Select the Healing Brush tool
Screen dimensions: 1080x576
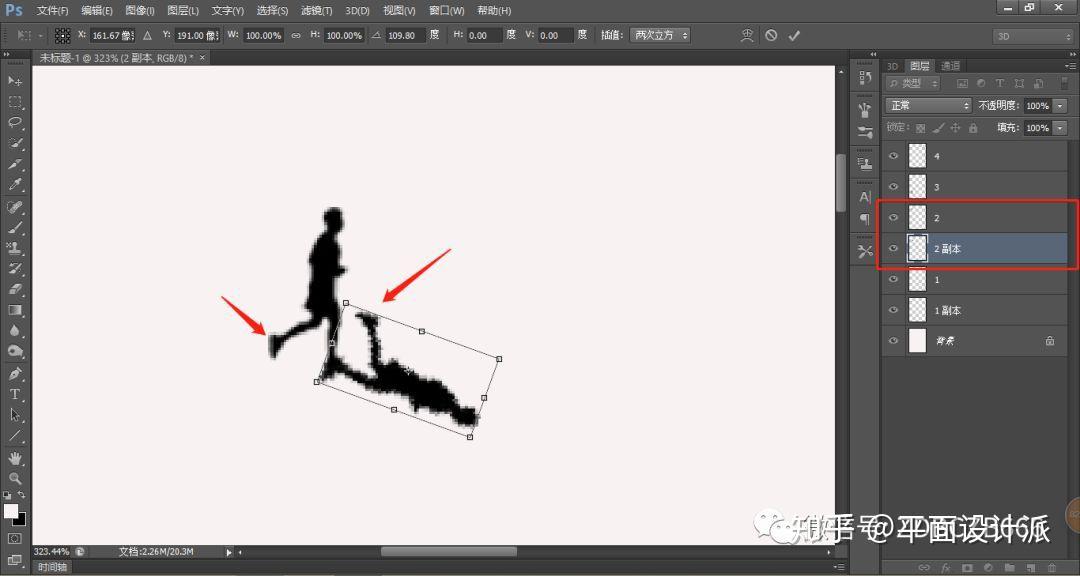(14, 207)
